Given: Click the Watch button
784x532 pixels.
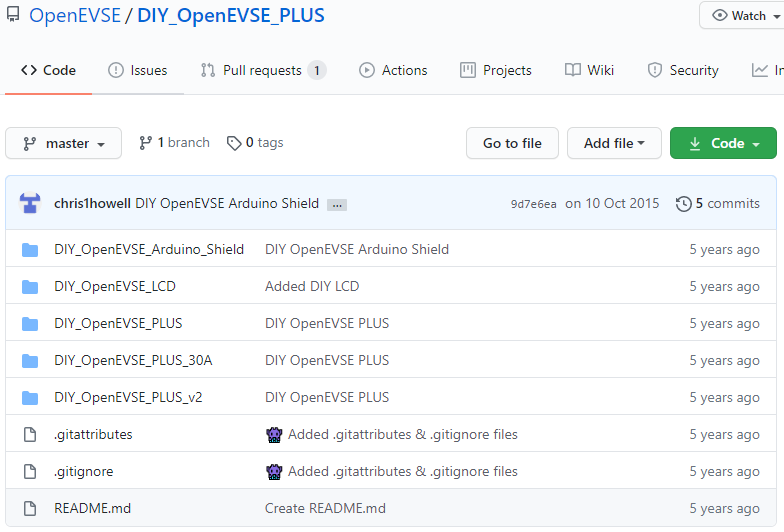Looking at the screenshot, I should tap(742, 16).
